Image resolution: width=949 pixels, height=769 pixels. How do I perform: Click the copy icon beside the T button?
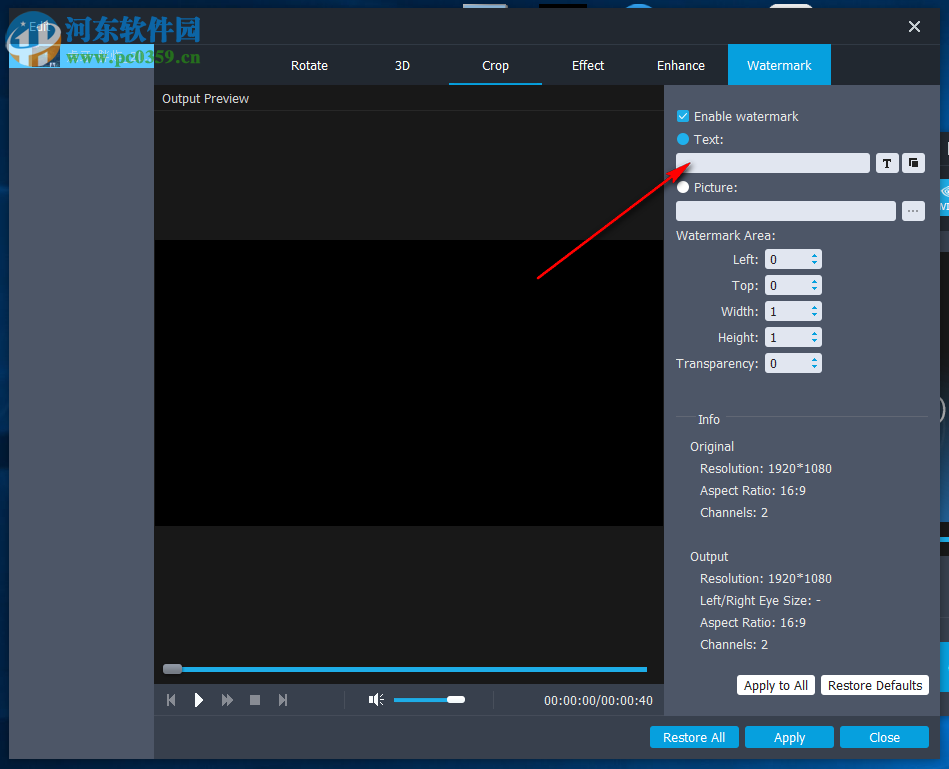[912, 162]
